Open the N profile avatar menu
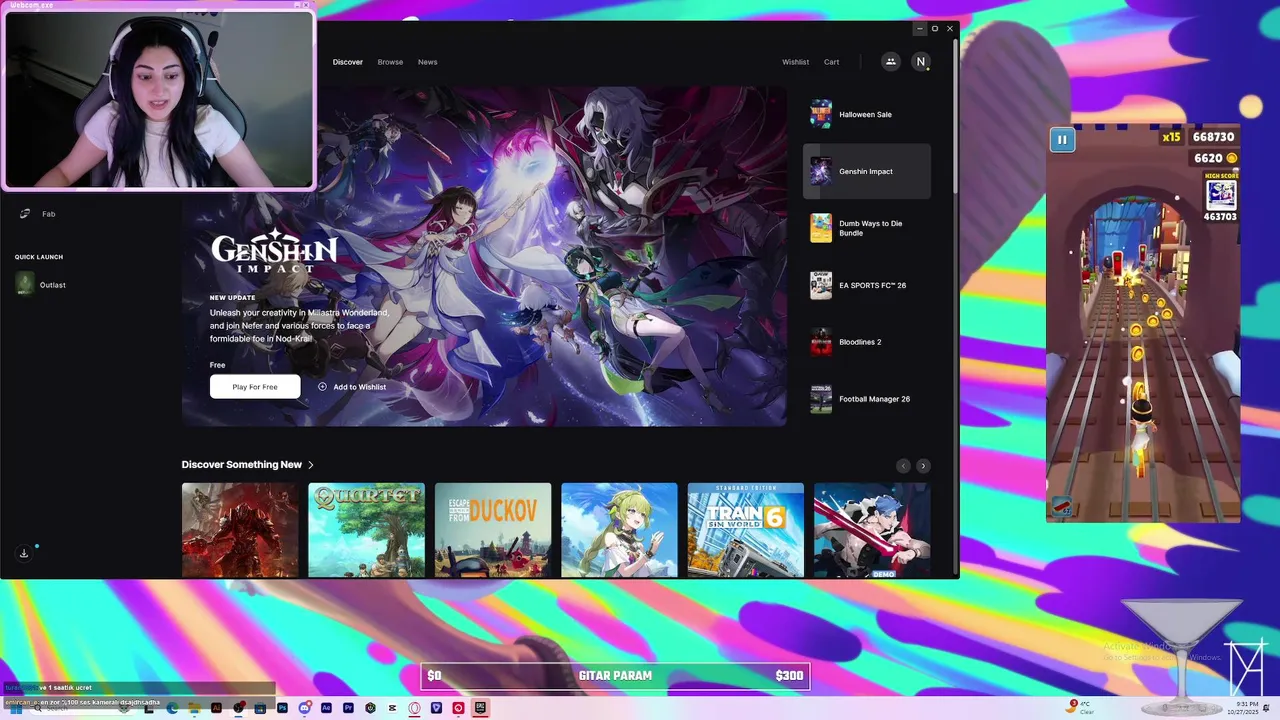 [x=921, y=62]
